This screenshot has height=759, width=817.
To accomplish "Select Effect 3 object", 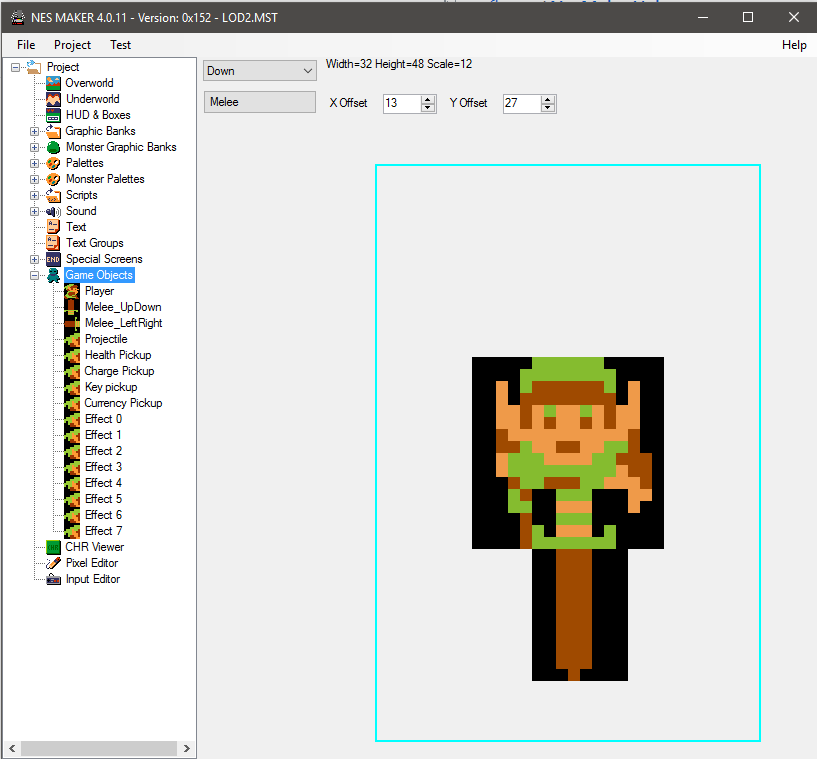I will [x=103, y=467].
